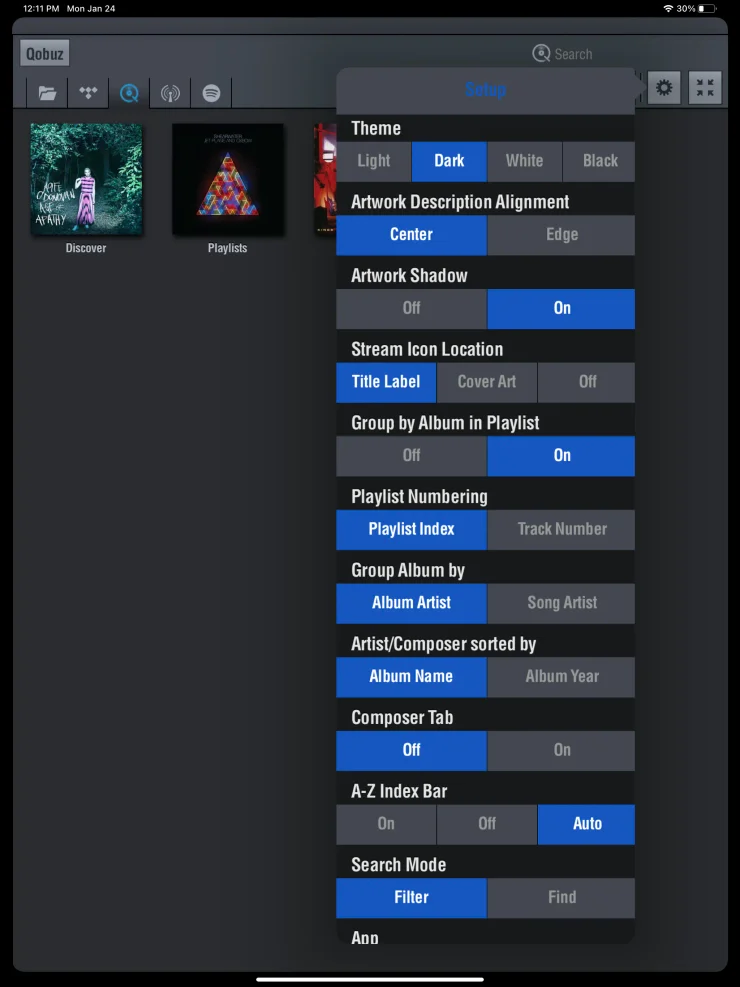The image size is (740, 987).
Task: Choose the Black theme option
Action: click(x=599, y=161)
